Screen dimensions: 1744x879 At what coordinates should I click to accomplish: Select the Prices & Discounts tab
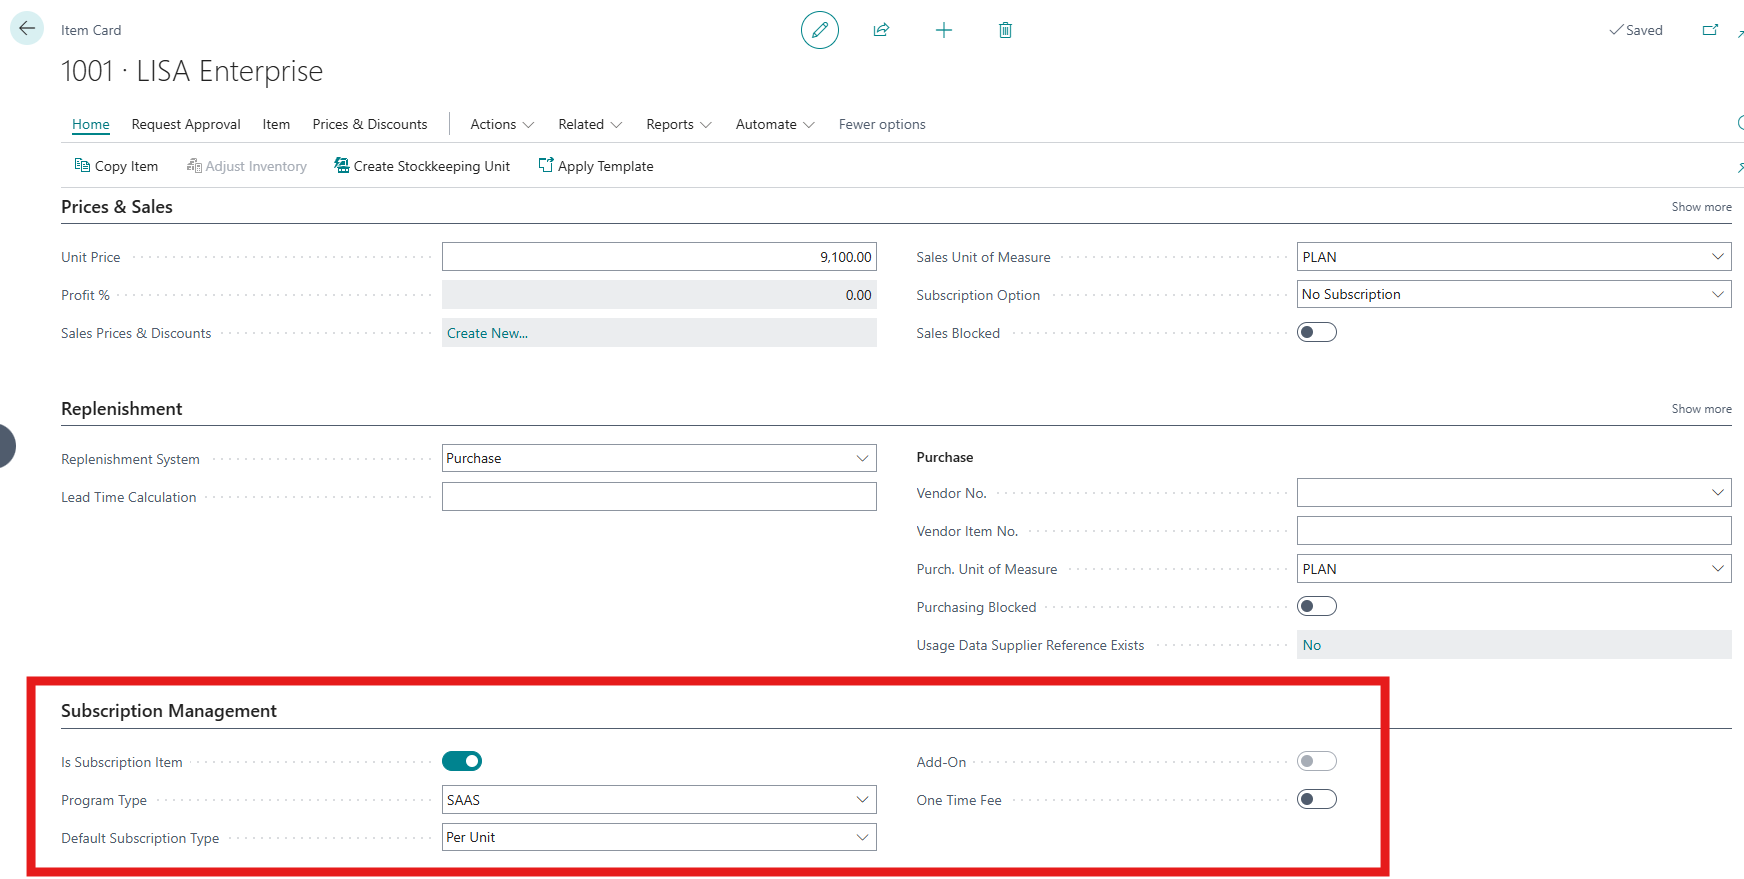pyautogui.click(x=369, y=124)
